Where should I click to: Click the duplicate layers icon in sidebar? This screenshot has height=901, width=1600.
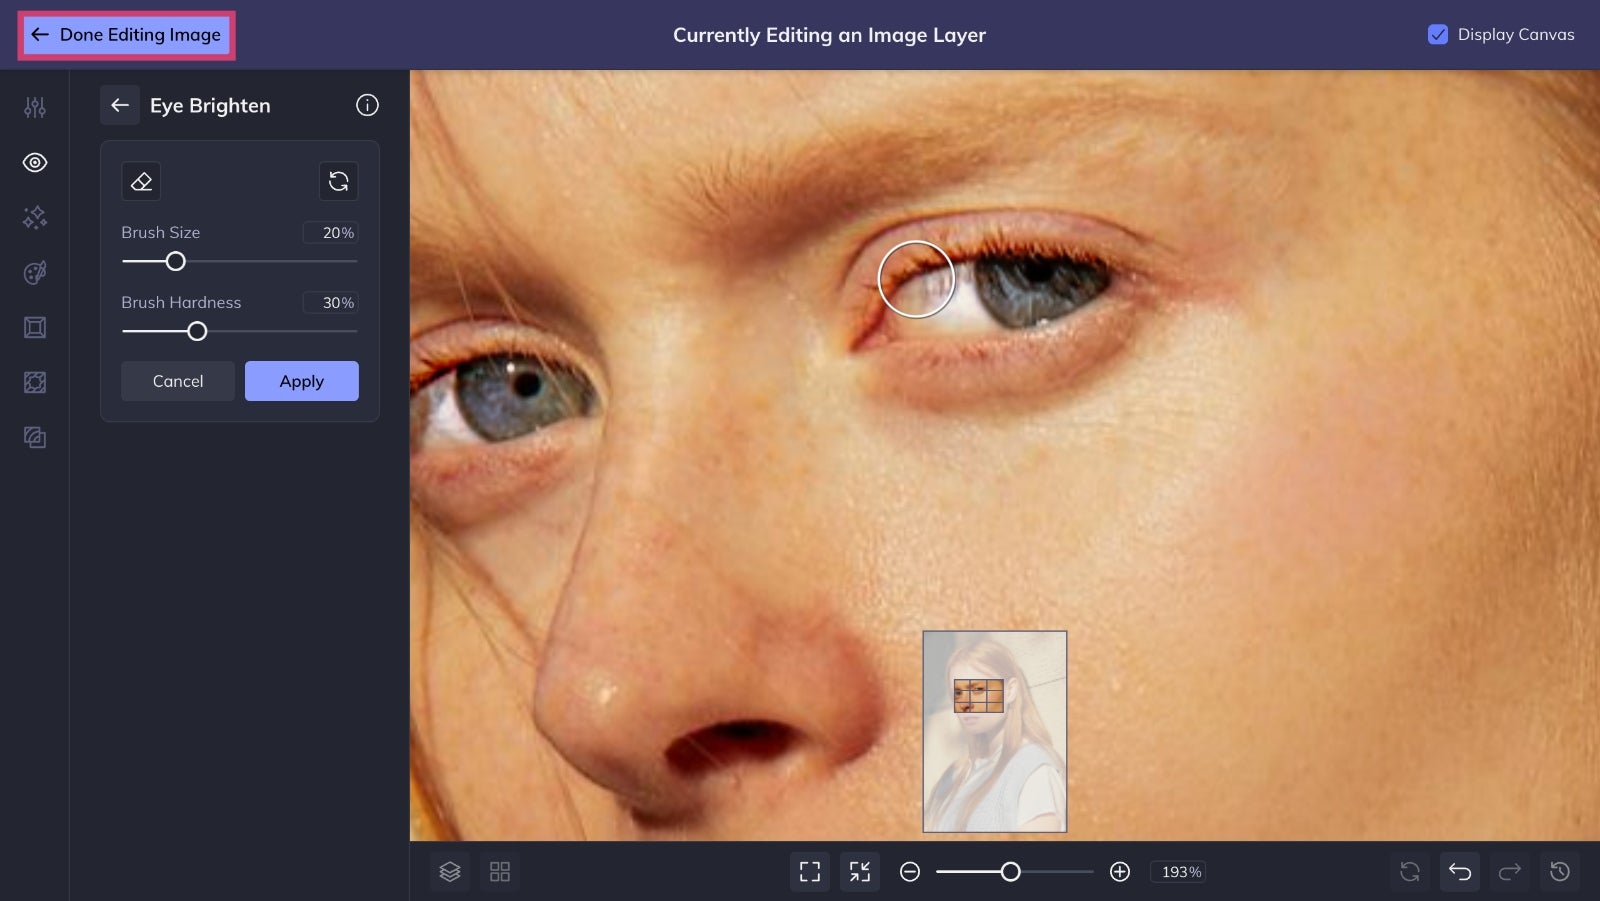pos(35,437)
